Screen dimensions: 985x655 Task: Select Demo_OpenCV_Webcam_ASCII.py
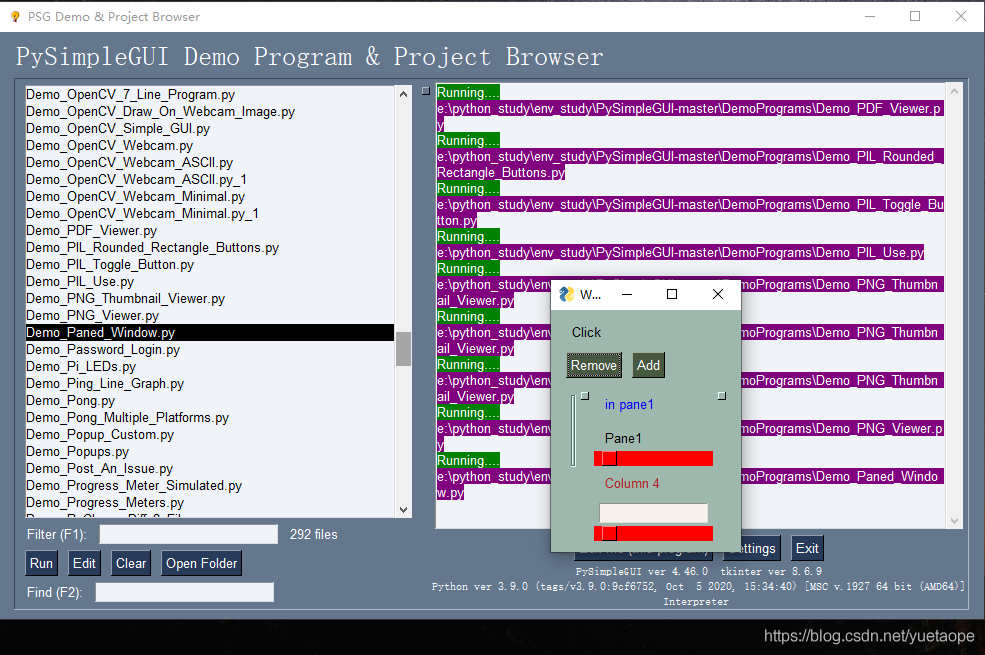(210, 162)
